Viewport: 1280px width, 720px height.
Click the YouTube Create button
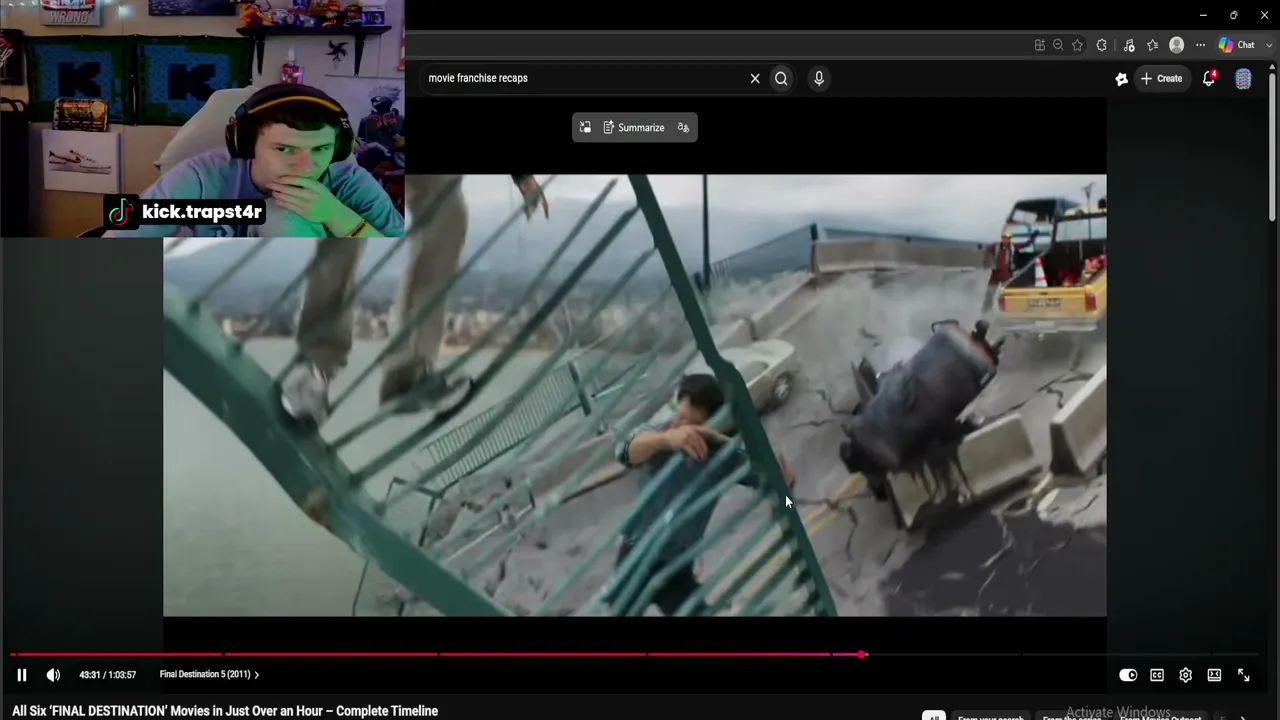pos(1161,78)
